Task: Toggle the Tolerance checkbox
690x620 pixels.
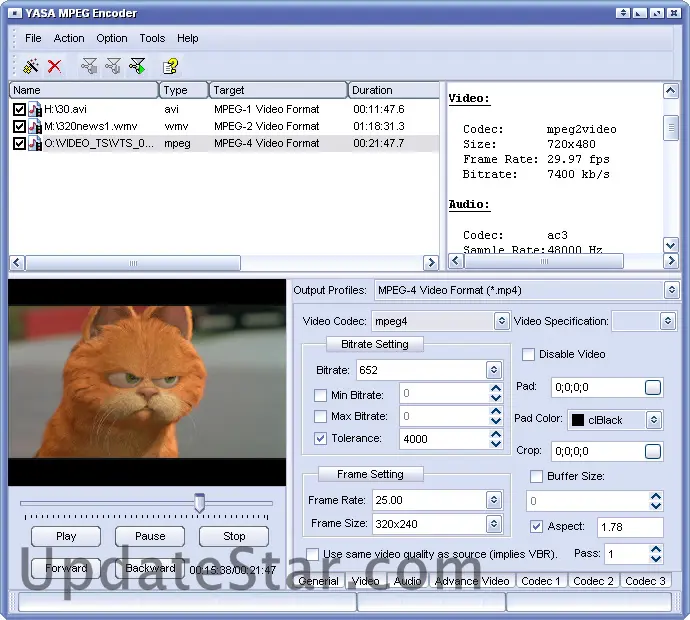Action: (x=320, y=438)
